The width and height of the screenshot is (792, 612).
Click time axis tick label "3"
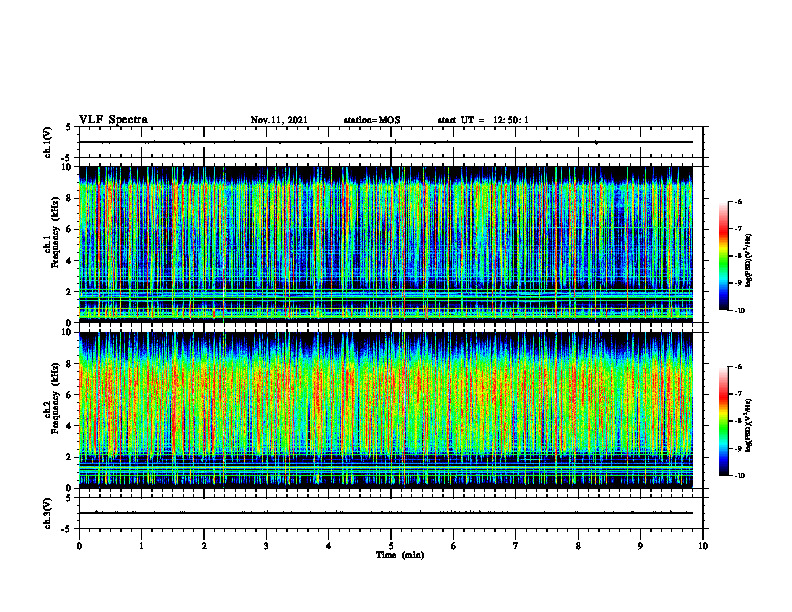pyautogui.click(x=266, y=546)
